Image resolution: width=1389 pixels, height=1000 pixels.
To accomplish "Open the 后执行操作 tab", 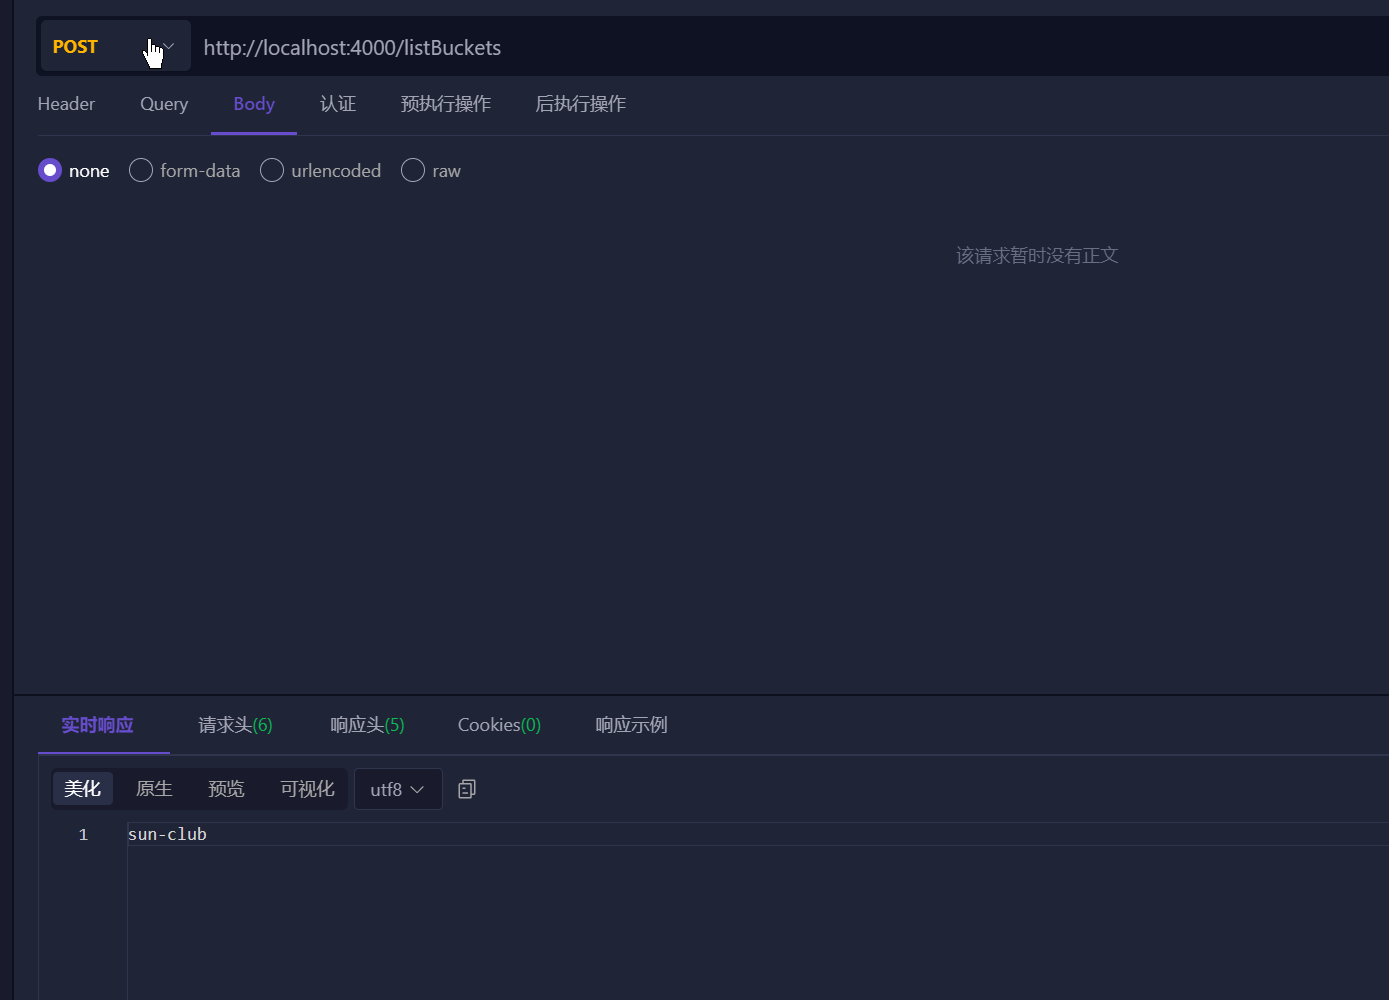I will coord(581,104).
